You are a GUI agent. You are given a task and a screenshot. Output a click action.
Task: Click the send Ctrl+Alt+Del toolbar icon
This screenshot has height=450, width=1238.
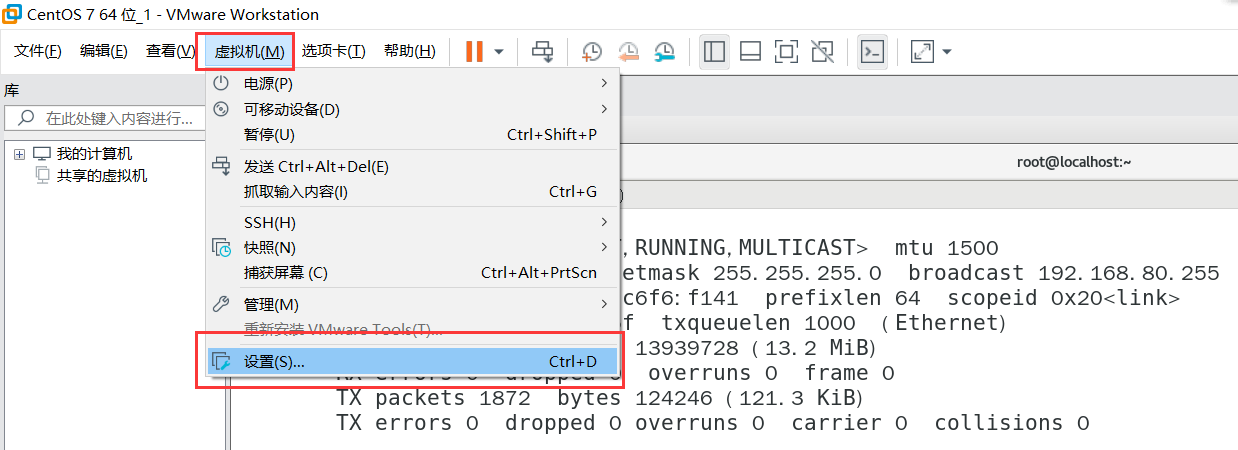pyautogui.click(x=542, y=51)
